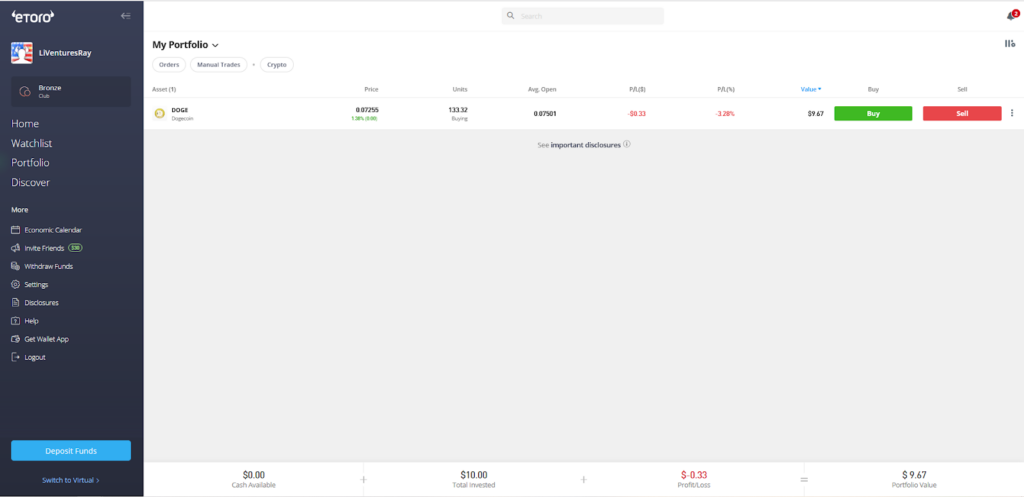The image size is (1024, 497).
Task: Open the Economic Calendar link
Action: 53,230
